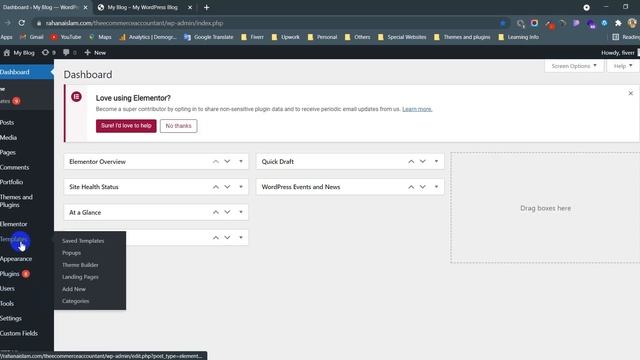This screenshot has height=360, width=640.
Task: Open Categories in Templates flyout
Action: pos(76,301)
